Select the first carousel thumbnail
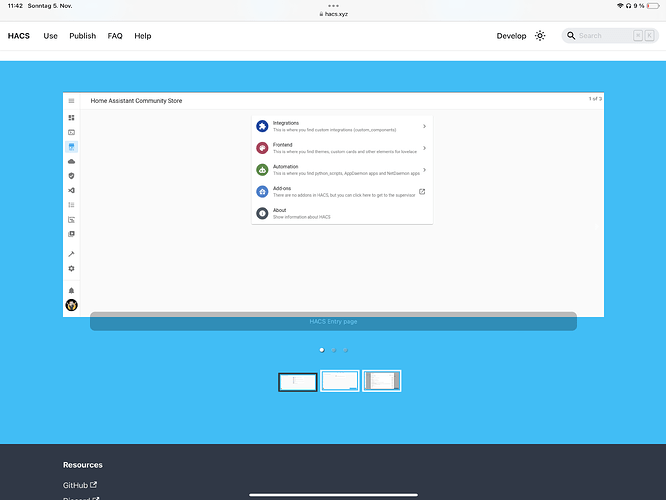The image size is (666, 500). [298, 382]
